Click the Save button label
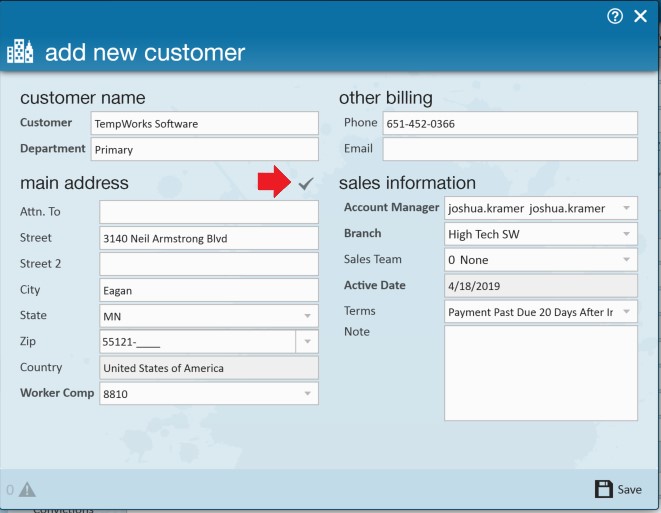Screen dimensions: 661x513 tap(629, 489)
